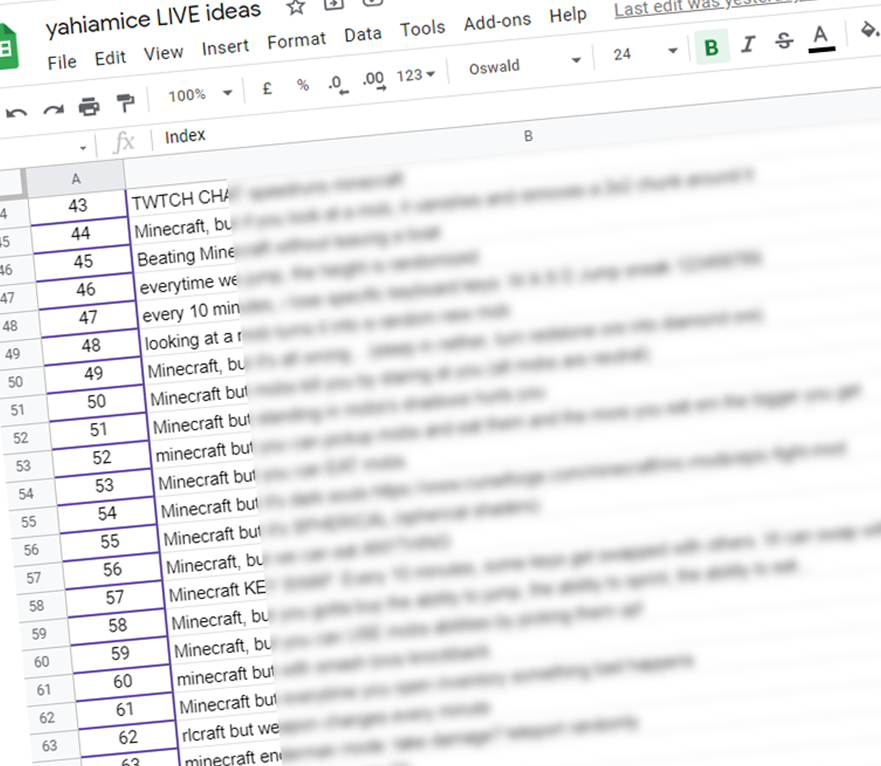
Task: Toggle italic formatting
Action: [x=748, y=44]
